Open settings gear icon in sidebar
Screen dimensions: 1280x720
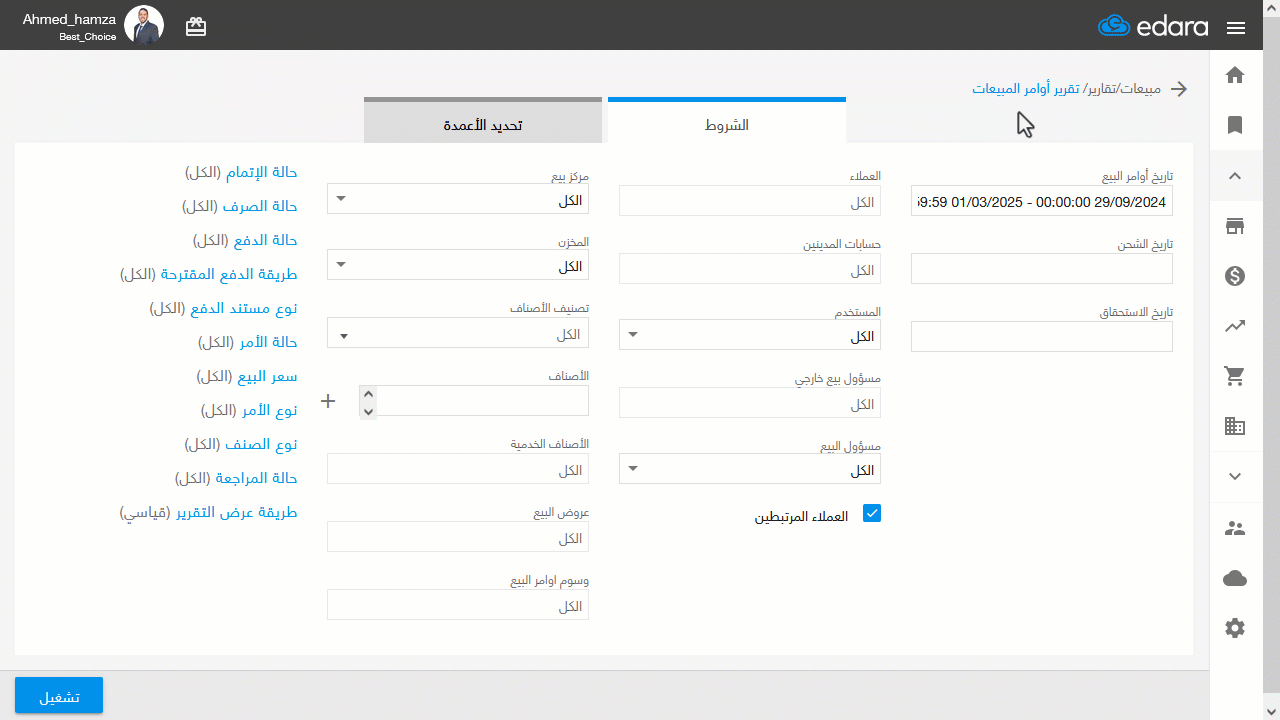click(1235, 628)
